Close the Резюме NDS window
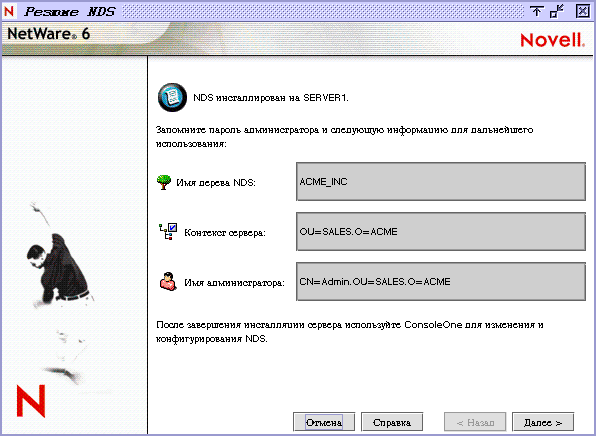The image size is (596, 436). click(583, 11)
